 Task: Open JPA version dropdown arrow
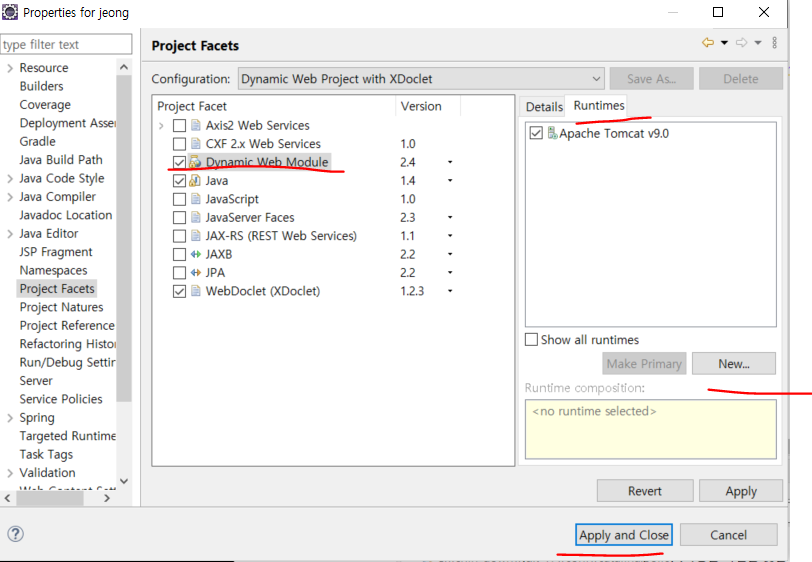(x=450, y=272)
